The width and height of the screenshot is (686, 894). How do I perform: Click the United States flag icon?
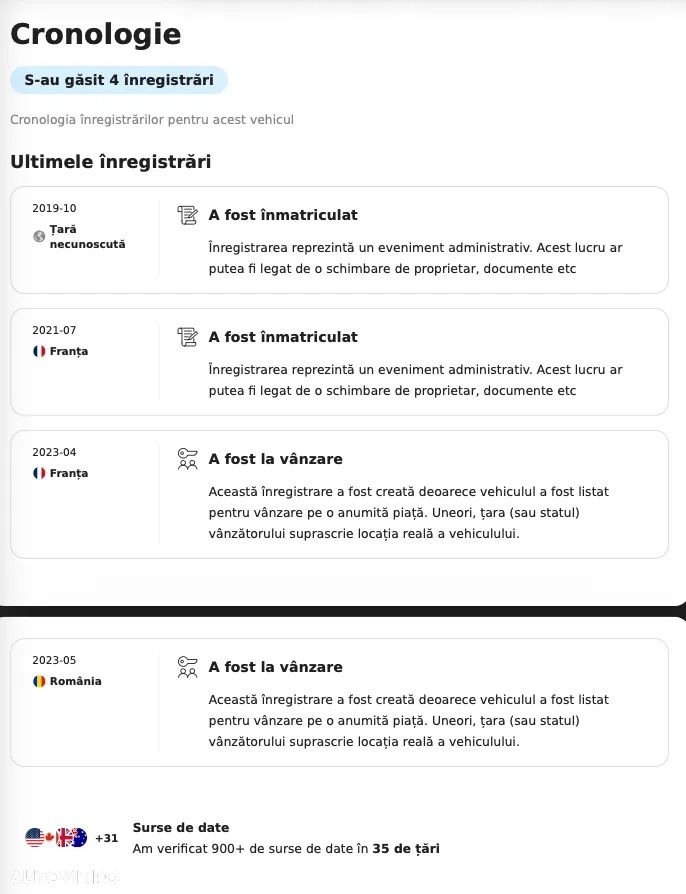coord(36,838)
